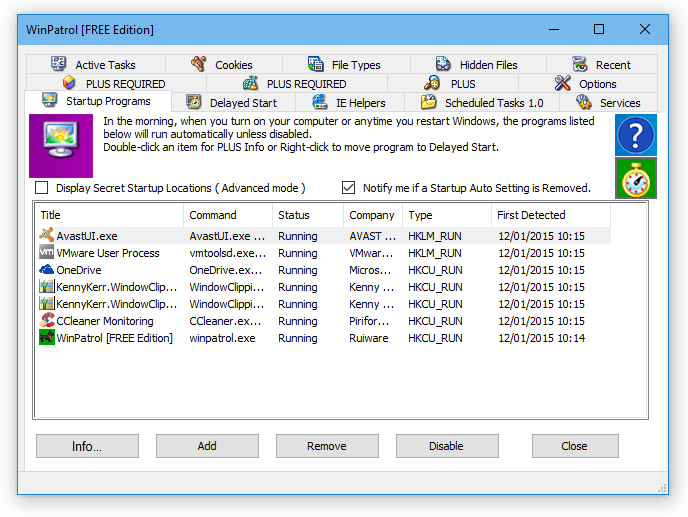
Task: Switch to the Recent tab
Action: pos(602,65)
